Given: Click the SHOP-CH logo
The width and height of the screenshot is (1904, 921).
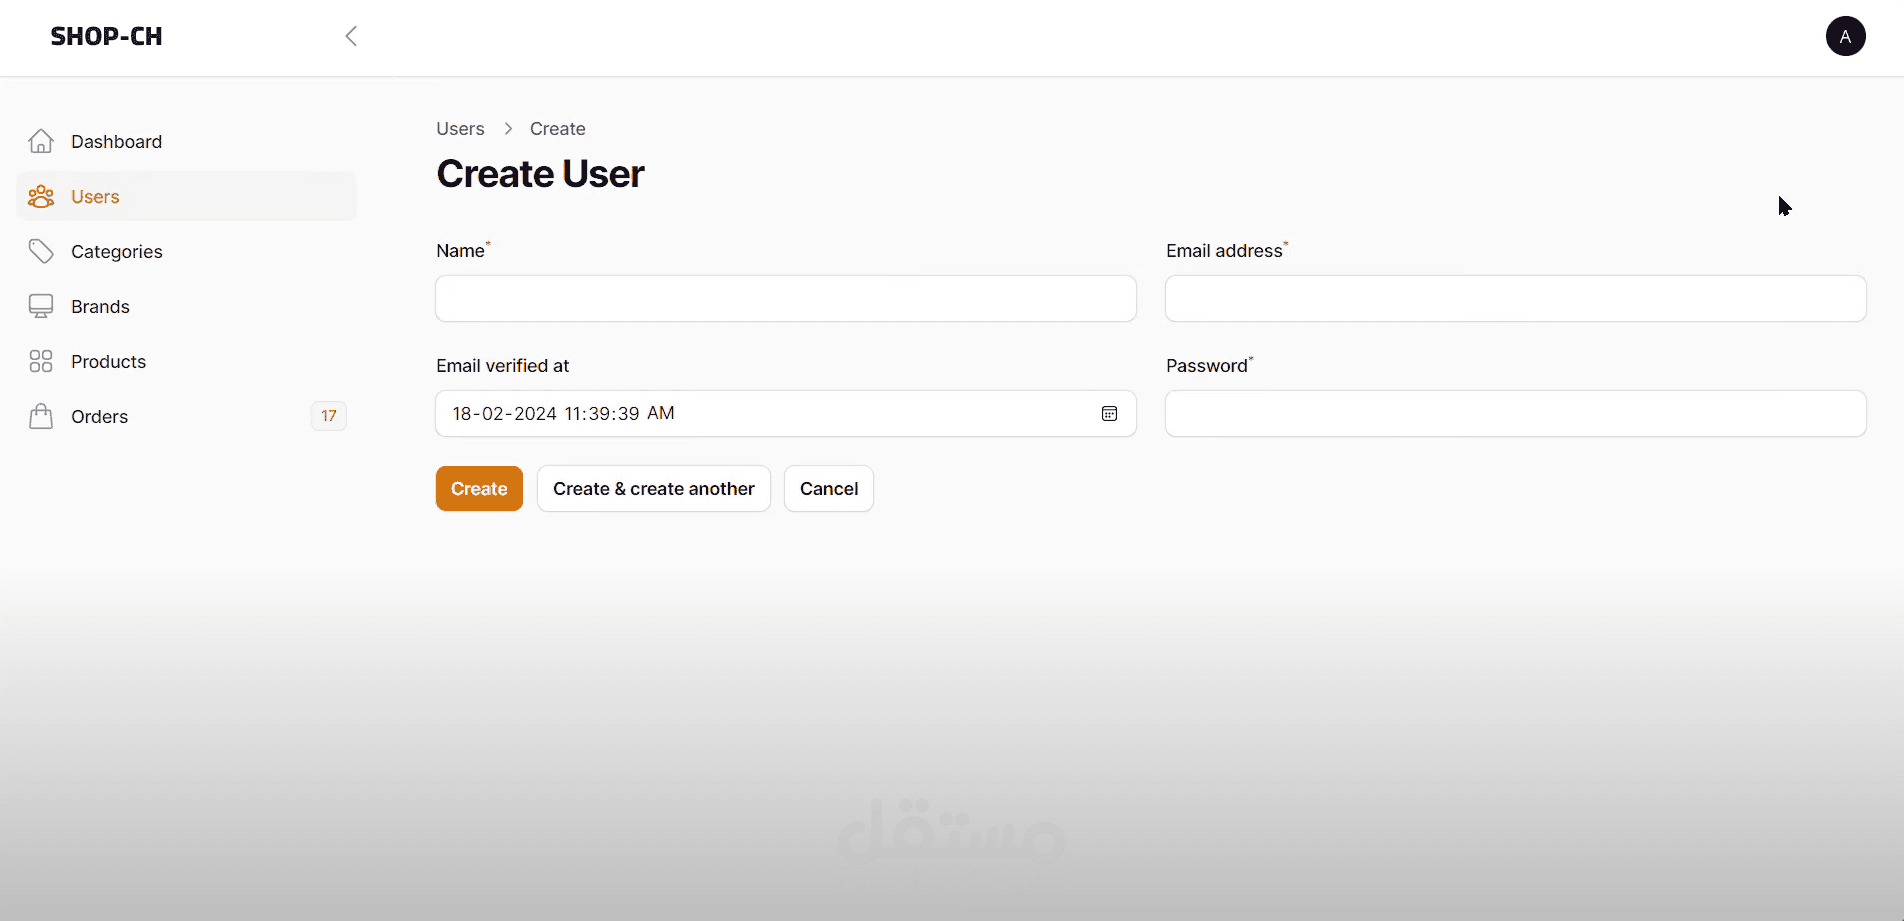Looking at the screenshot, I should (106, 37).
